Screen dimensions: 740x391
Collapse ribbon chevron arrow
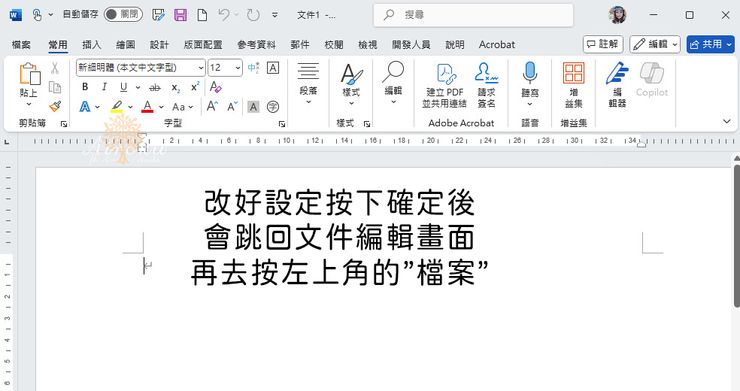tap(727, 121)
